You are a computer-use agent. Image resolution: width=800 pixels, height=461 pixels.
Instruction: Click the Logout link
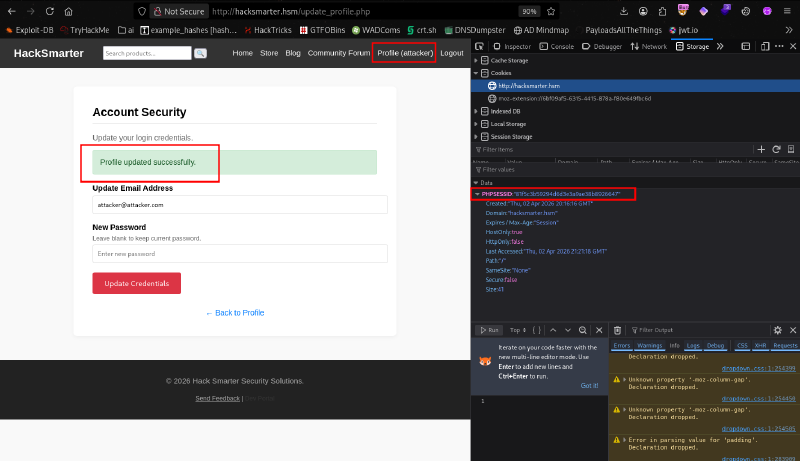pyautogui.click(x=452, y=53)
